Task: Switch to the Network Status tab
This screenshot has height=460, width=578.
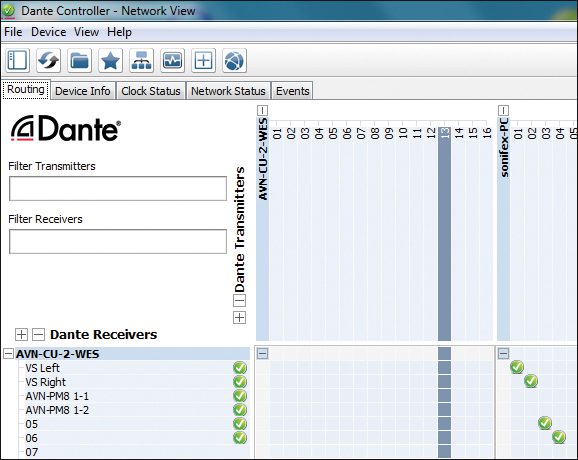Action: 228,91
